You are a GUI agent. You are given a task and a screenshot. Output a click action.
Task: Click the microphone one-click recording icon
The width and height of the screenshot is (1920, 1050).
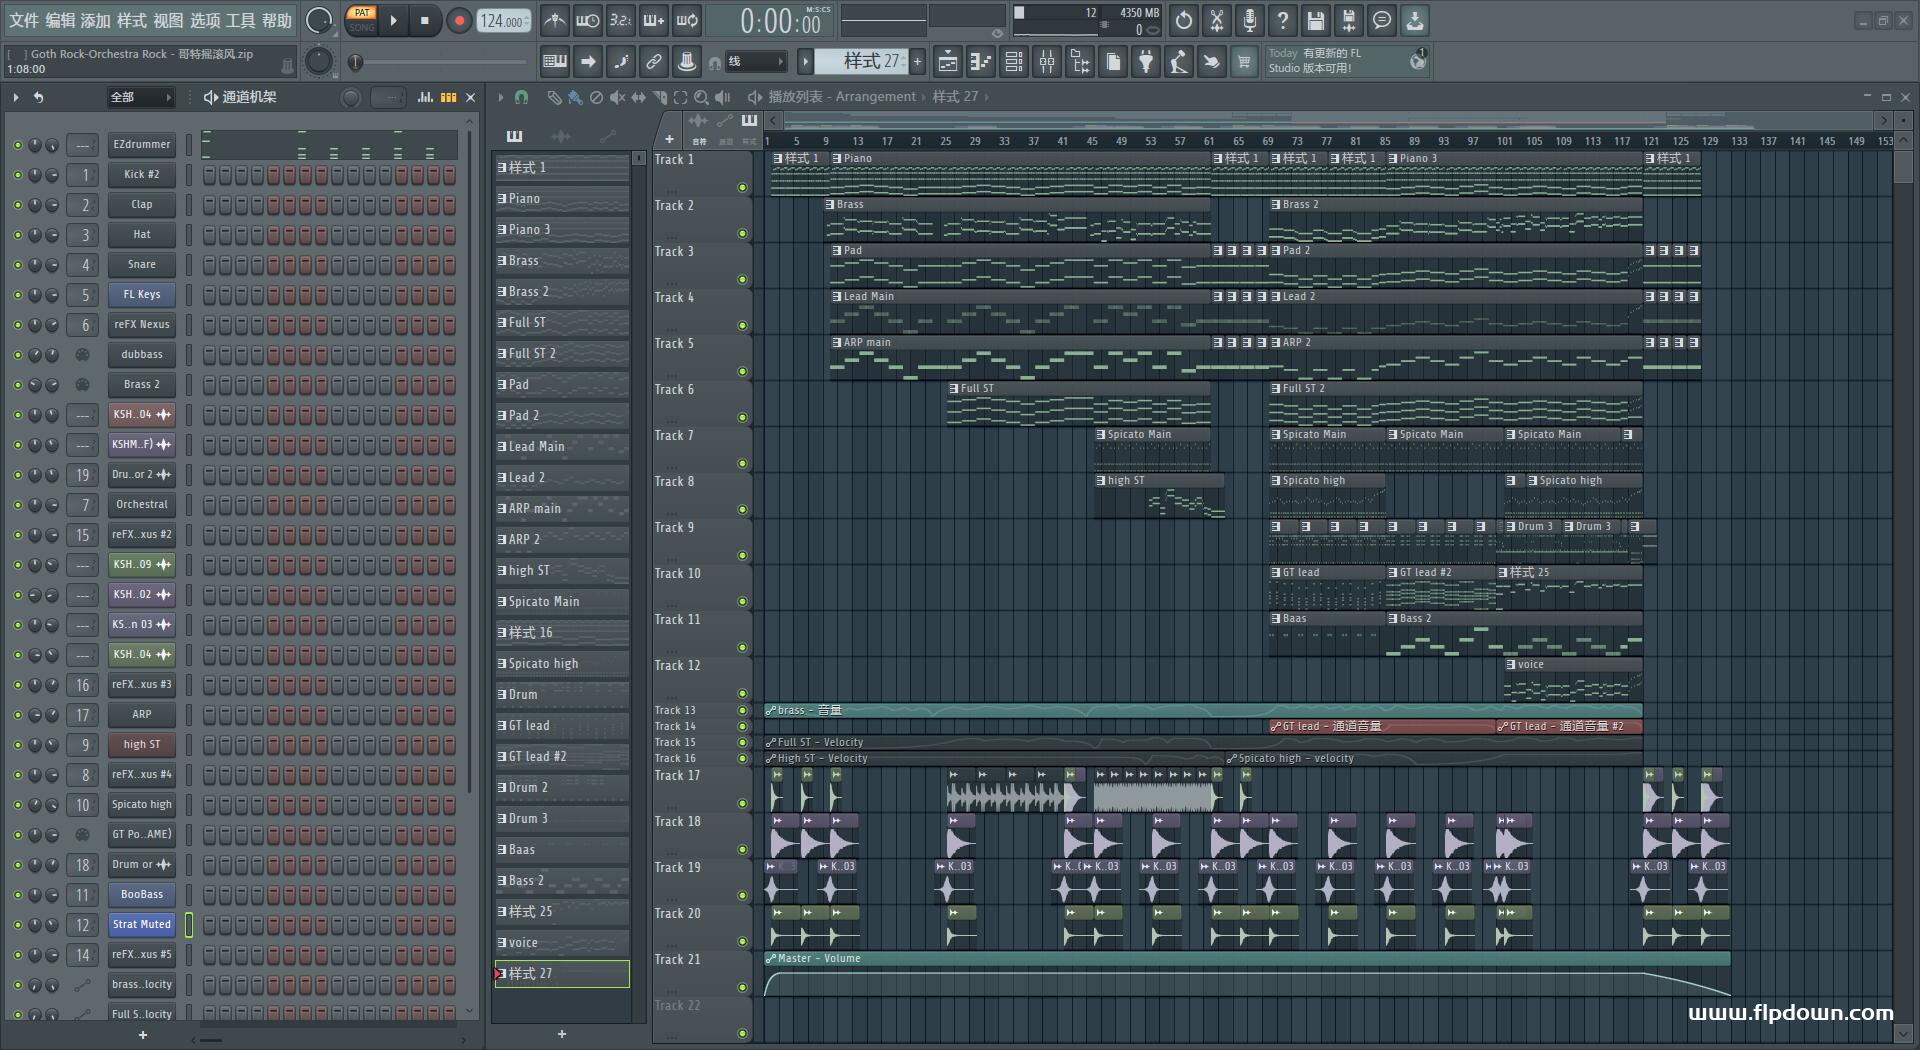click(1250, 20)
